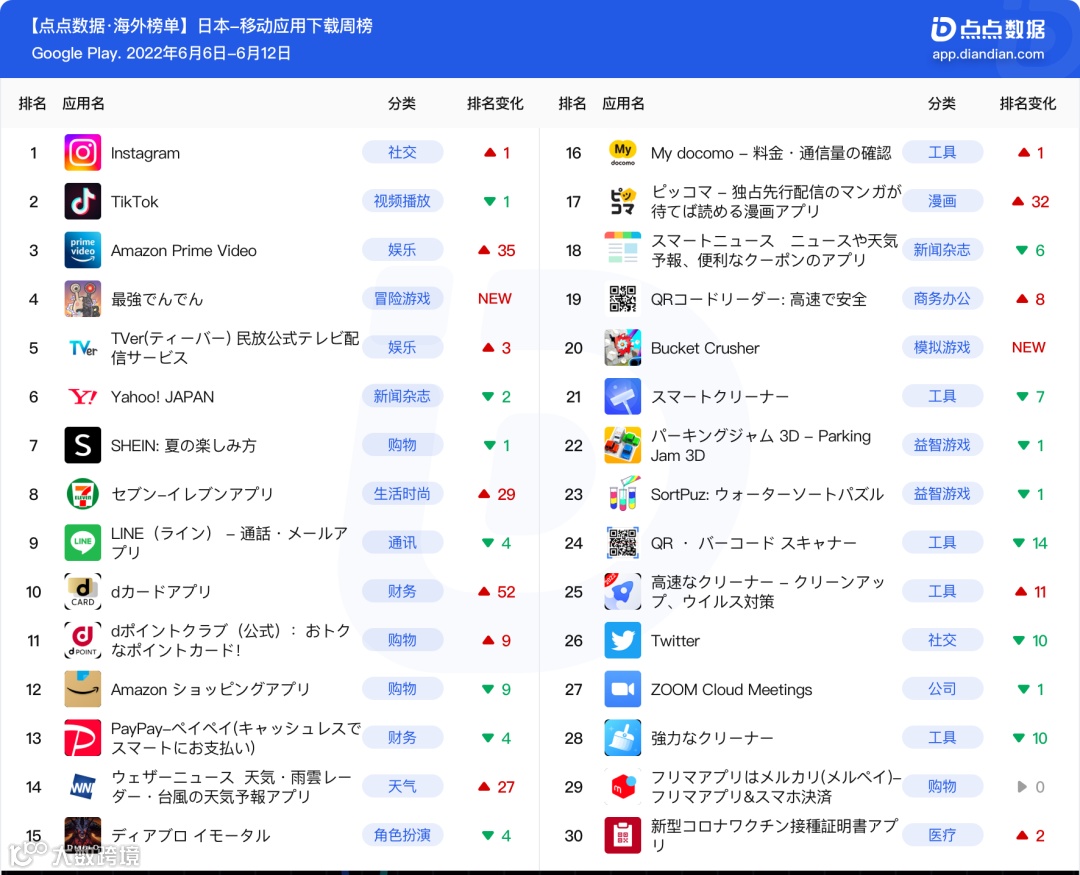
Task: Click ディアブロ イモータル app name
Action: [190, 836]
